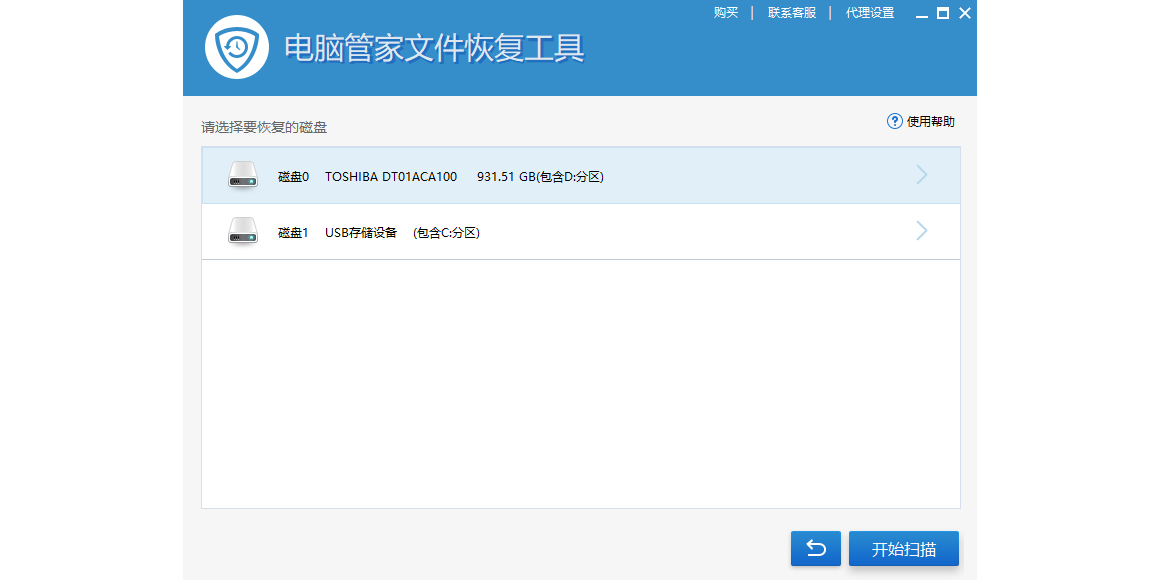This screenshot has width=1160, height=580.
Task: Open 代理设置 in the top bar
Action: pyautogui.click(x=870, y=13)
